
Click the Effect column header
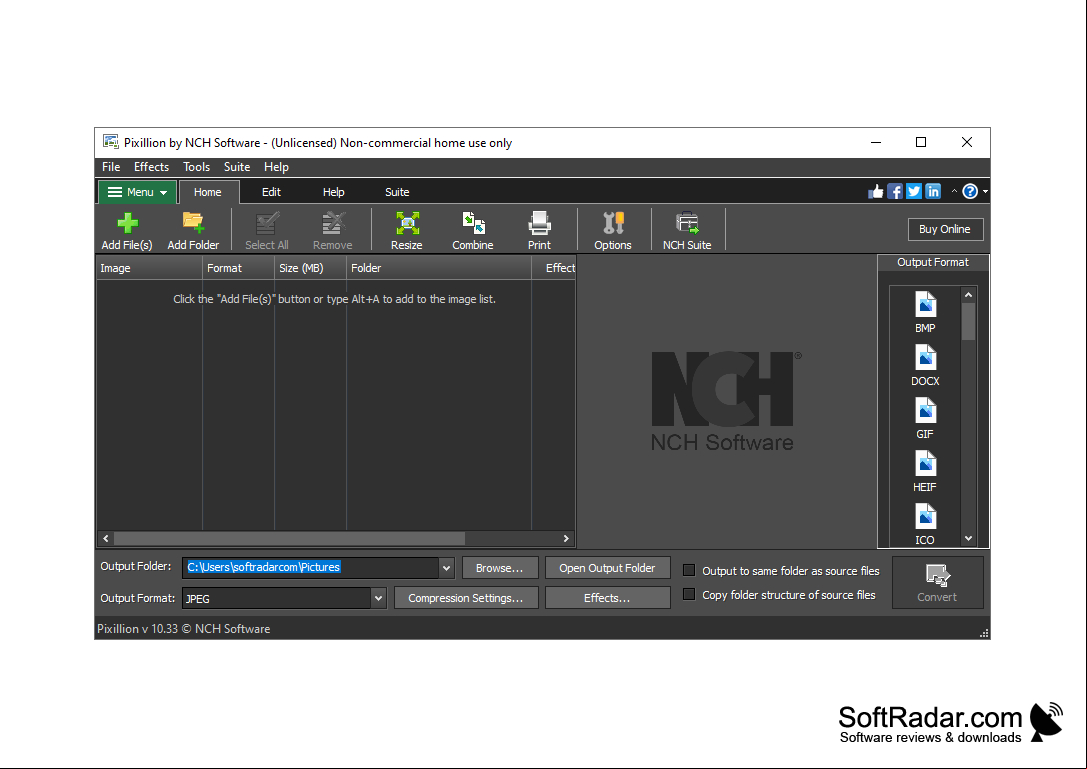click(554, 268)
